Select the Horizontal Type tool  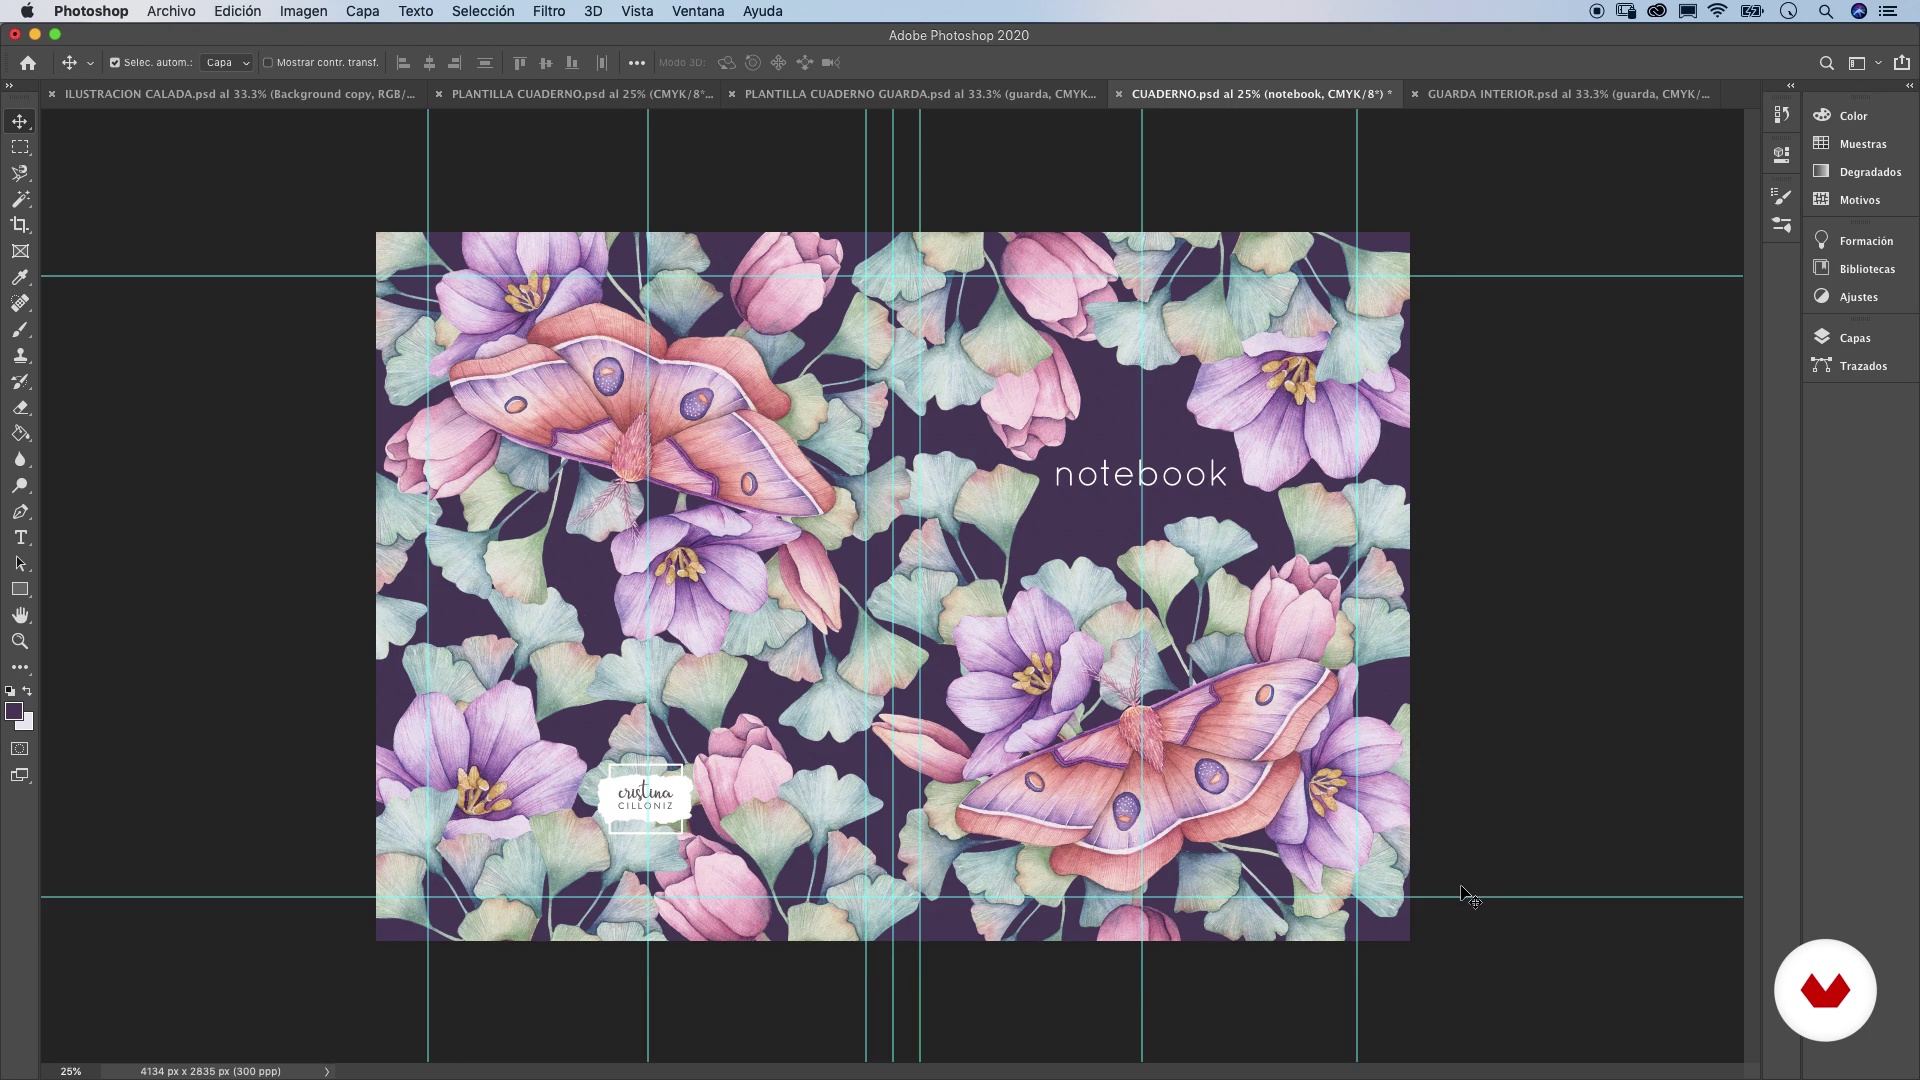click(20, 537)
